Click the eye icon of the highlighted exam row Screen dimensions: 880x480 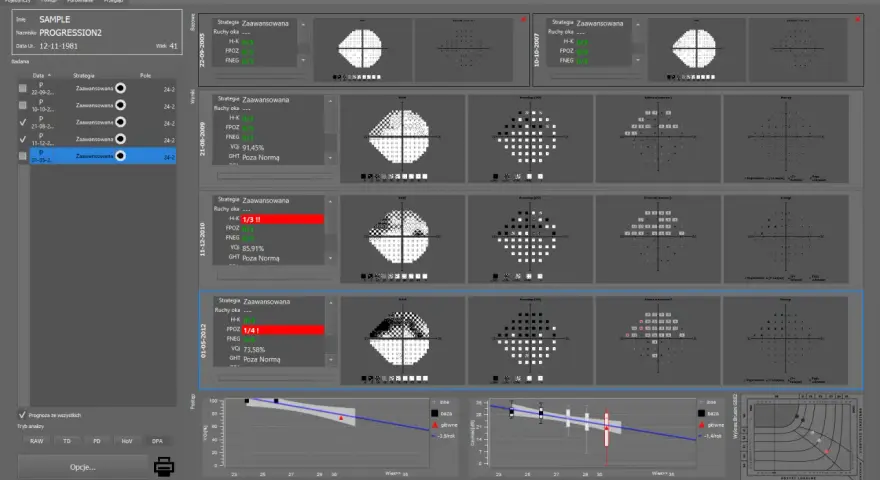click(x=120, y=156)
